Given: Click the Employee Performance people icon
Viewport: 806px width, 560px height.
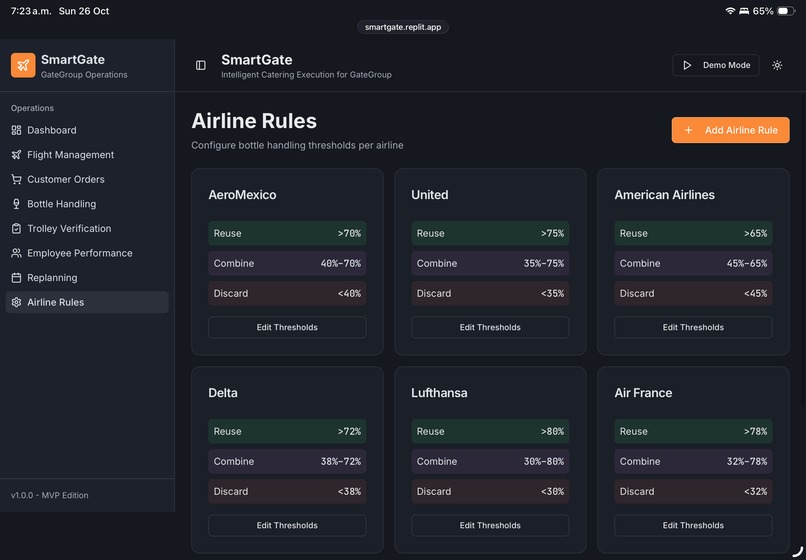Looking at the screenshot, I should pyautogui.click(x=16, y=253).
